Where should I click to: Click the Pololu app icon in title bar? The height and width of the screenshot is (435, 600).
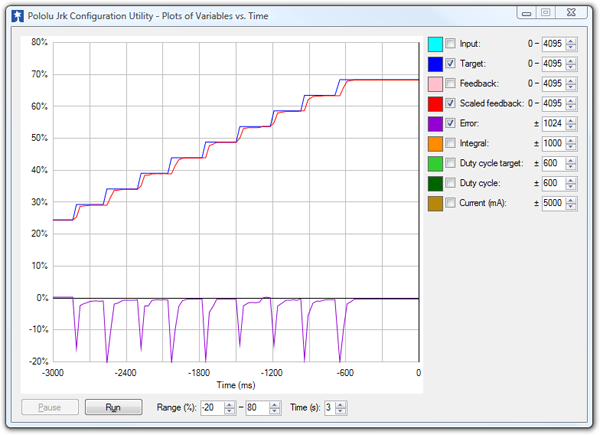coord(16,13)
